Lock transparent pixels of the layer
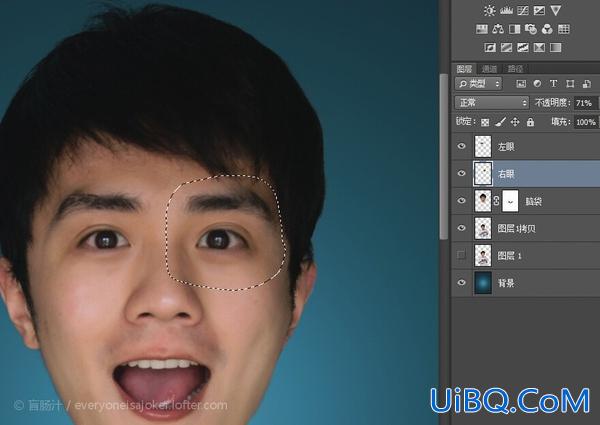This screenshot has height=425, width=600. point(485,122)
